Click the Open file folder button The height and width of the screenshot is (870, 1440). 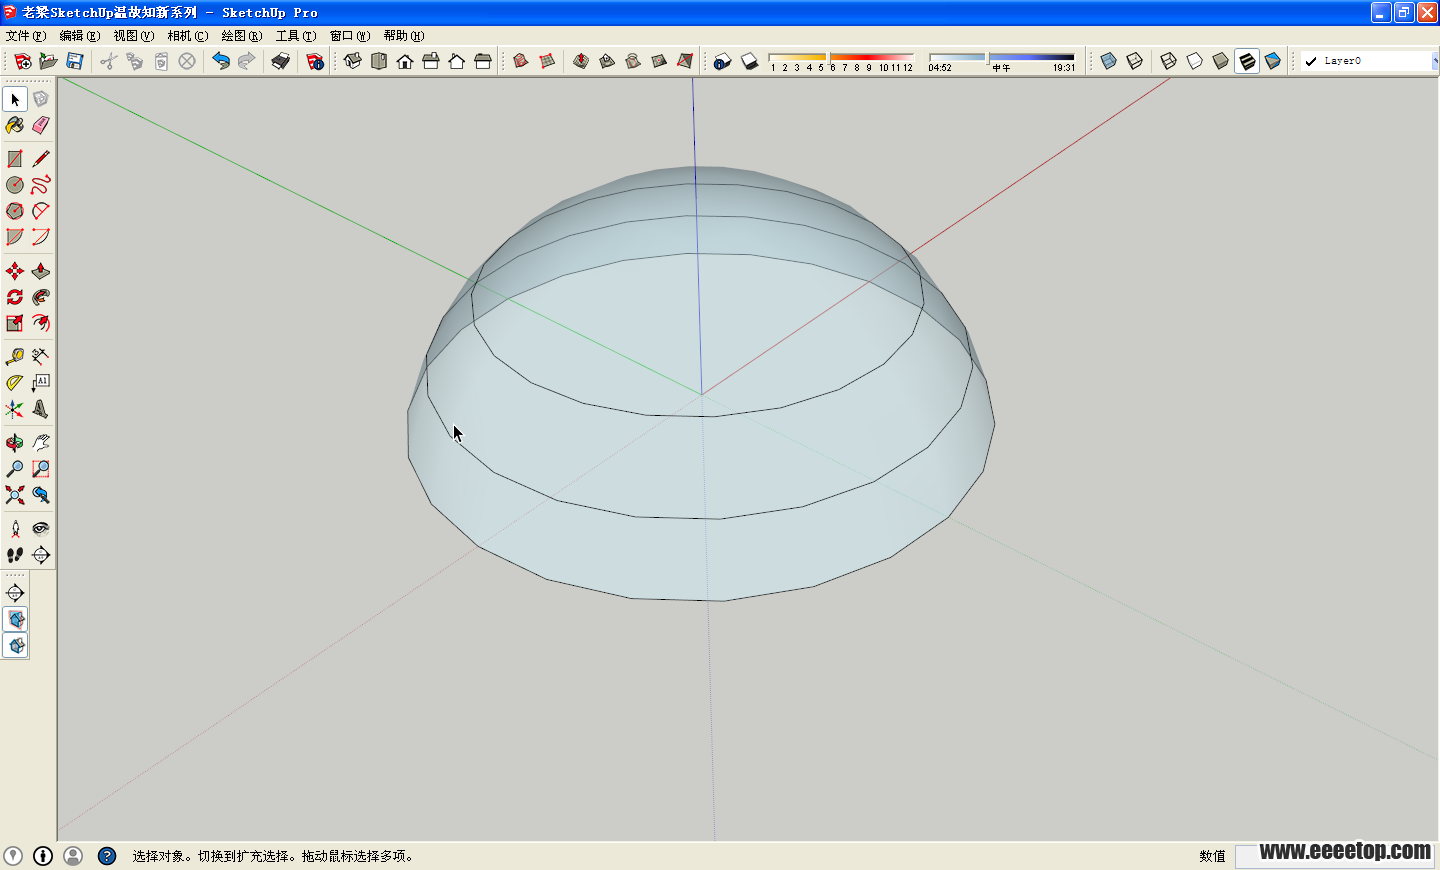point(49,61)
